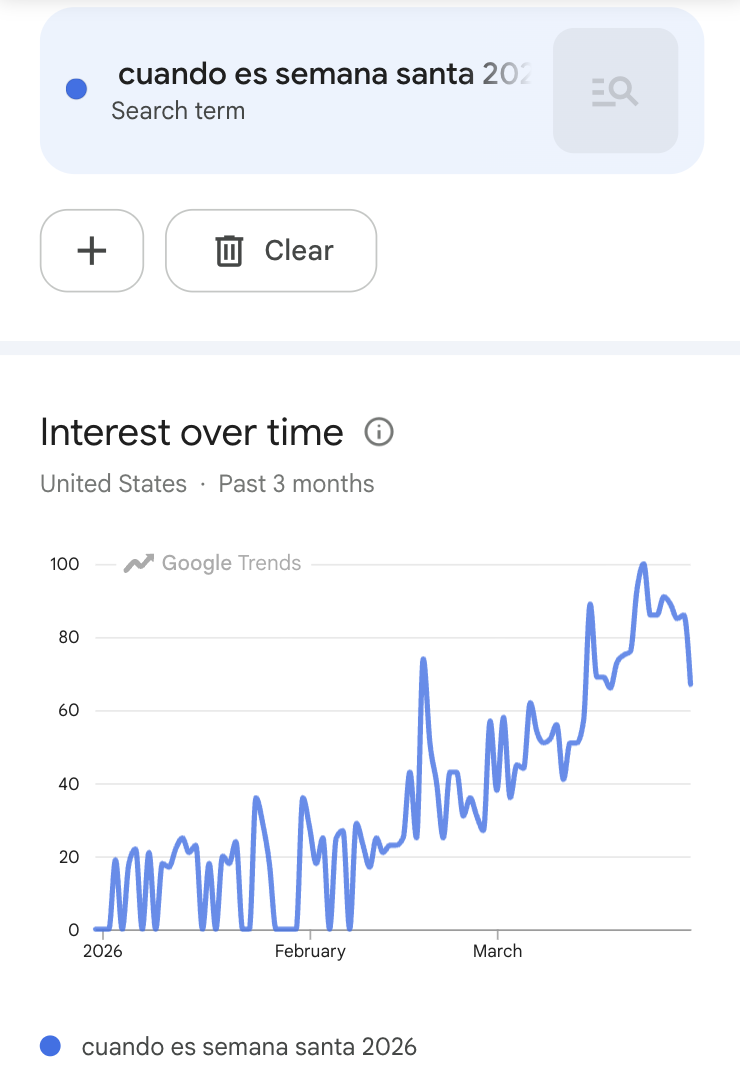Open the United States region selector
This screenshot has width=740, height=1072.
tap(113, 484)
